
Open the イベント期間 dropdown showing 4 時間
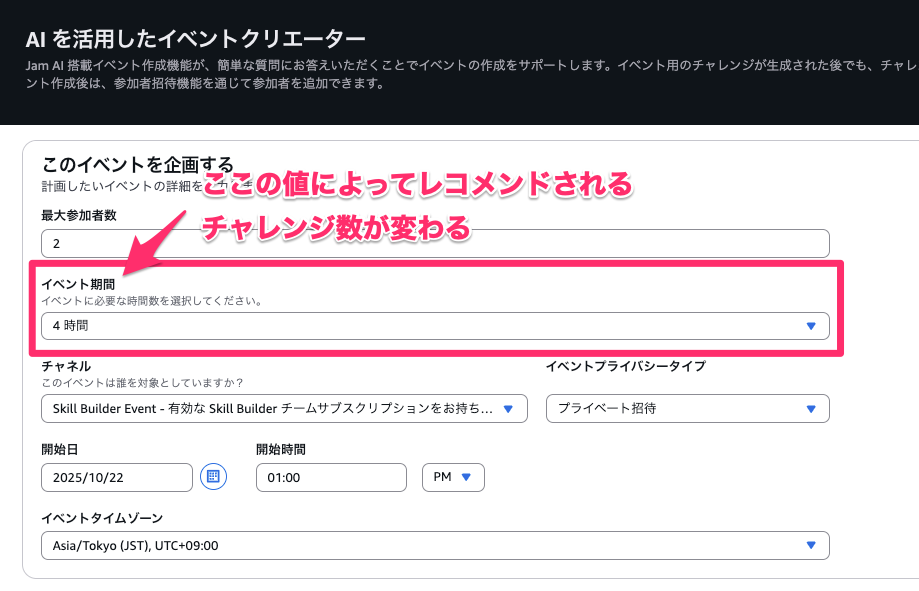[435, 326]
